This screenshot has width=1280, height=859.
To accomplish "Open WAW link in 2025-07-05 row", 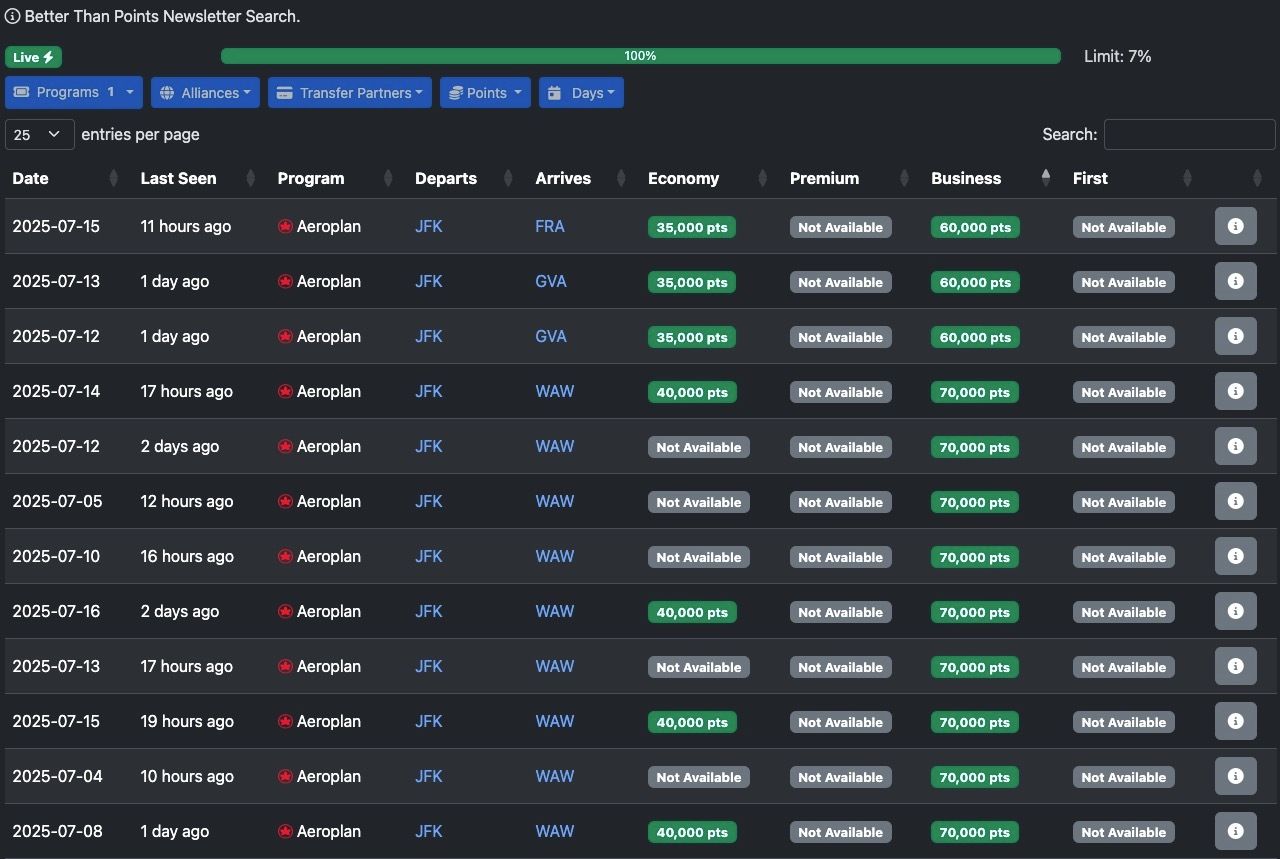I will click(x=555, y=502).
